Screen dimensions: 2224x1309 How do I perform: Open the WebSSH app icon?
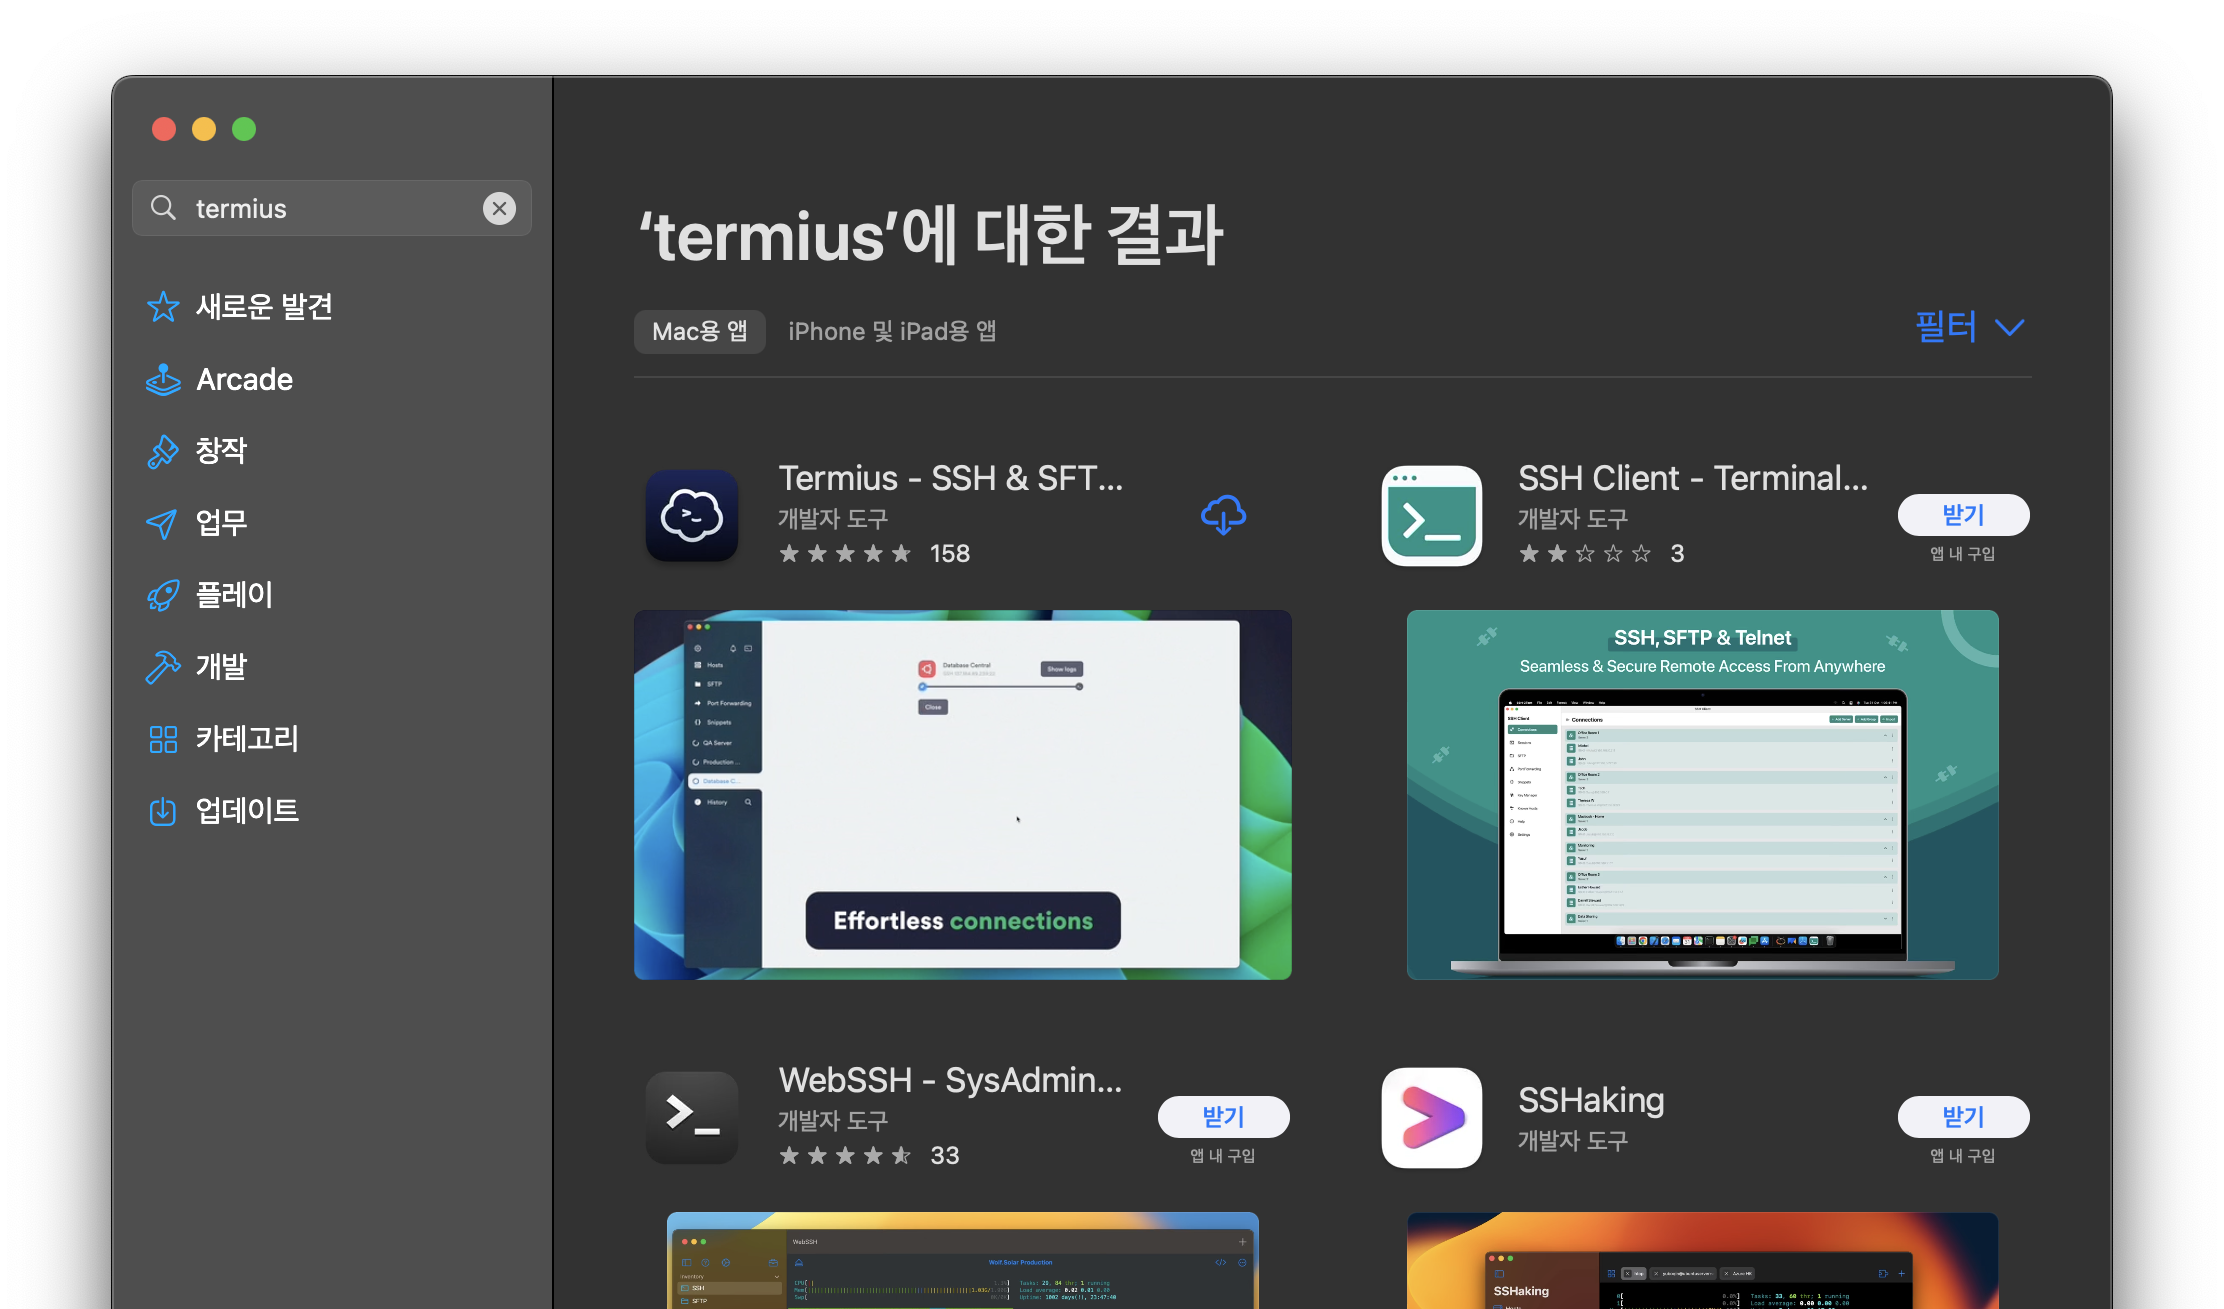click(x=692, y=1117)
